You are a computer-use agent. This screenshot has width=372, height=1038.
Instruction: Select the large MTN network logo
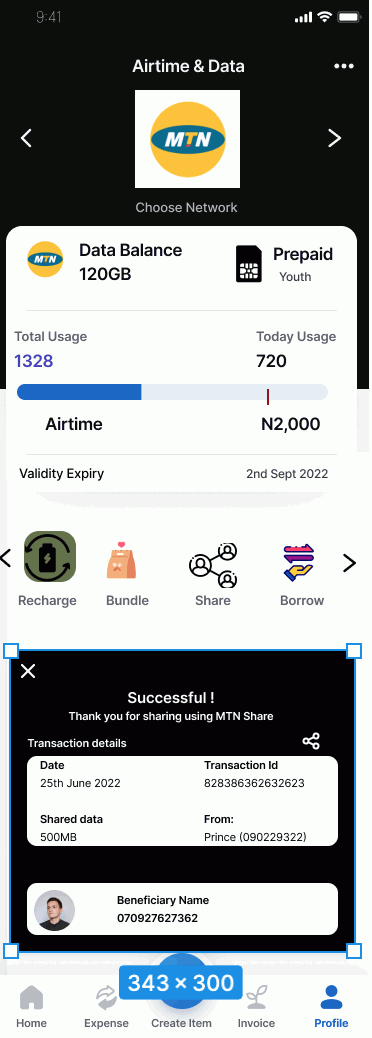[x=187, y=139]
